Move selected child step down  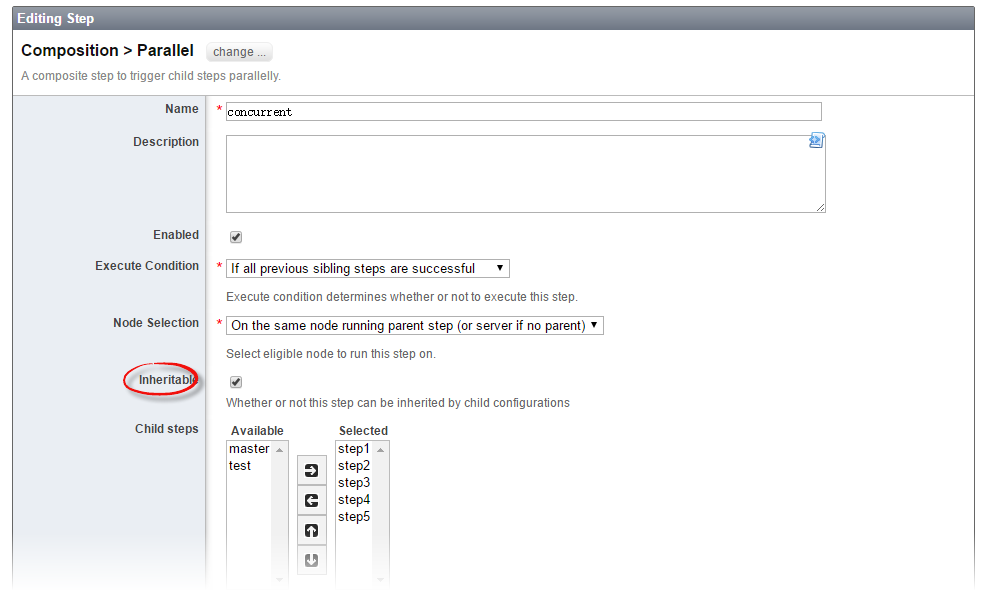[312, 560]
